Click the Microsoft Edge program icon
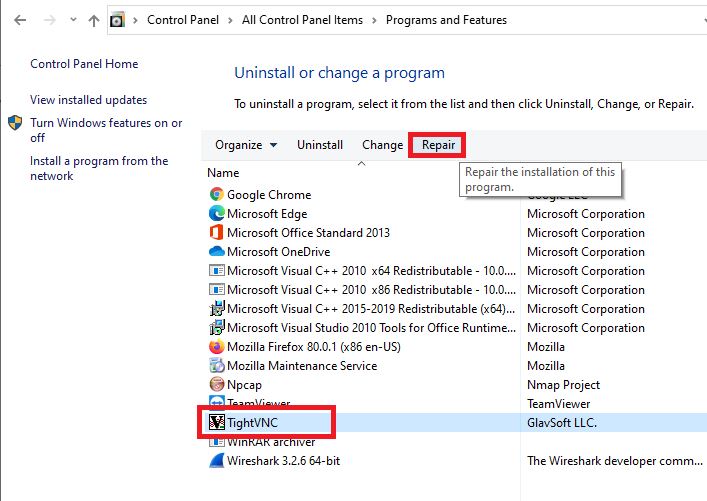707x501 pixels. click(x=216, y=213)
